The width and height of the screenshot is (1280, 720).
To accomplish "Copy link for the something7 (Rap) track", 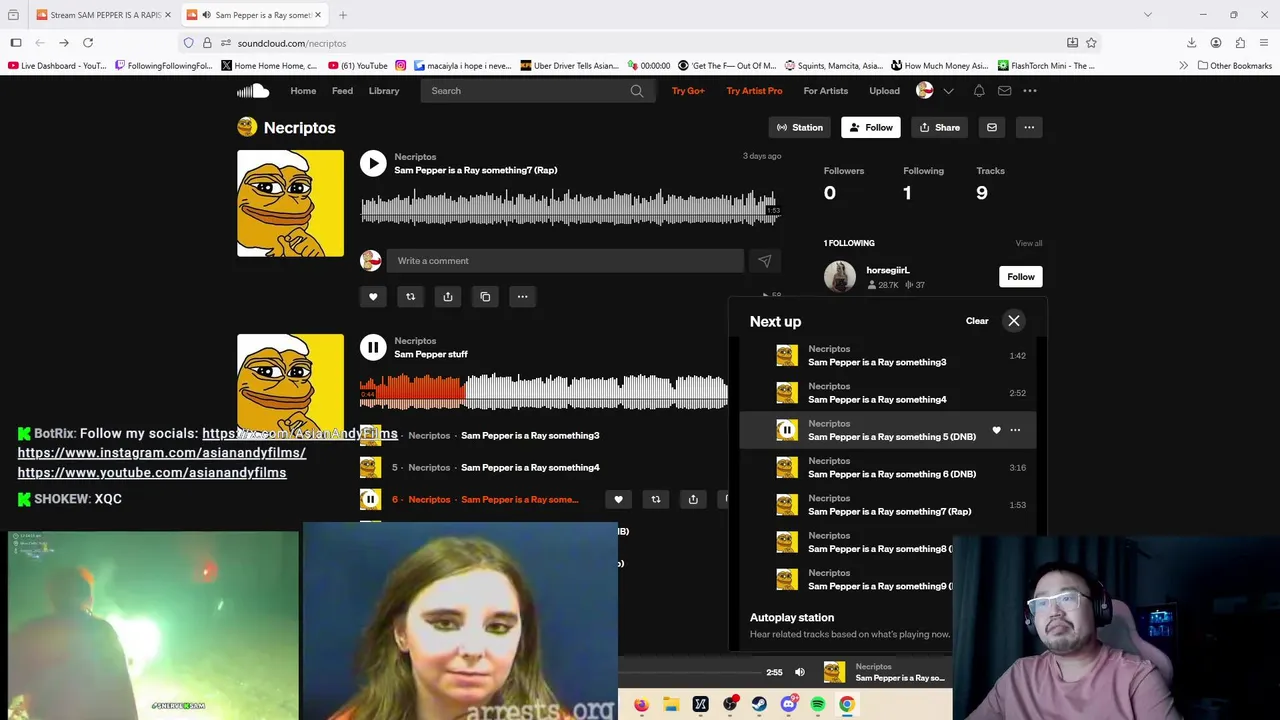I will coord(485,296).
